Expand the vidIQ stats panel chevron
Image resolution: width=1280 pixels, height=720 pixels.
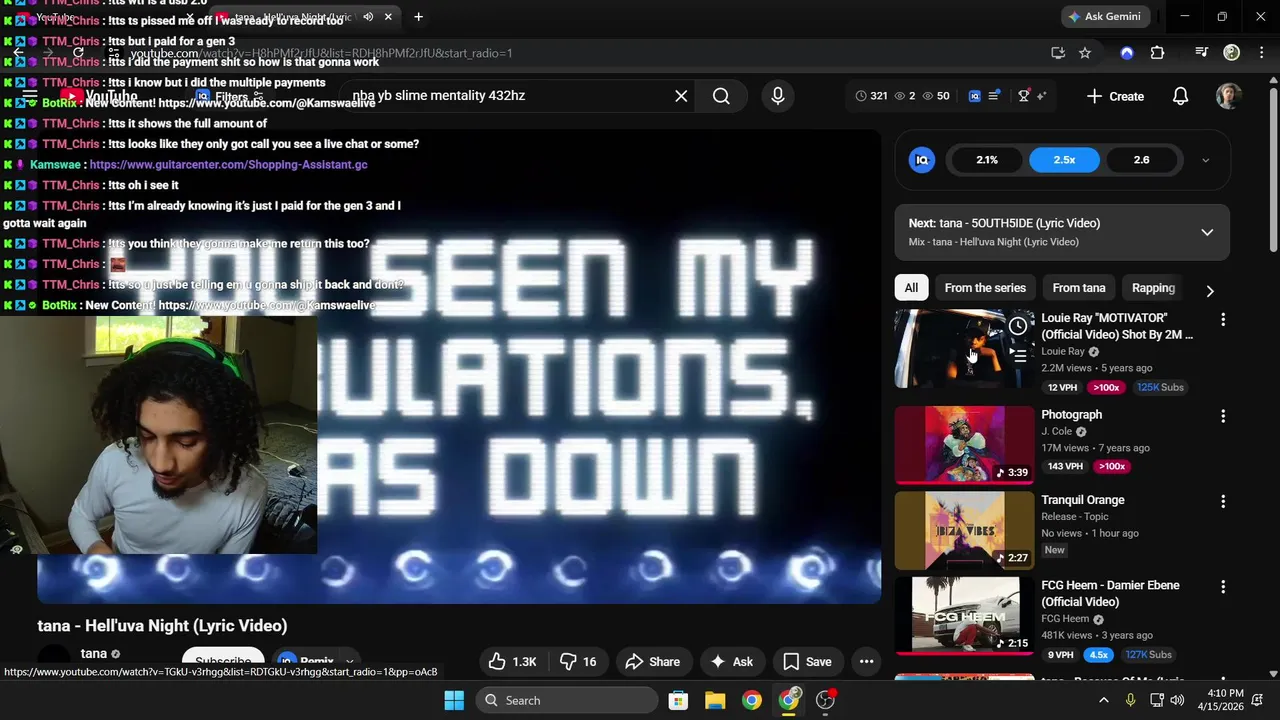[1205, 160]
